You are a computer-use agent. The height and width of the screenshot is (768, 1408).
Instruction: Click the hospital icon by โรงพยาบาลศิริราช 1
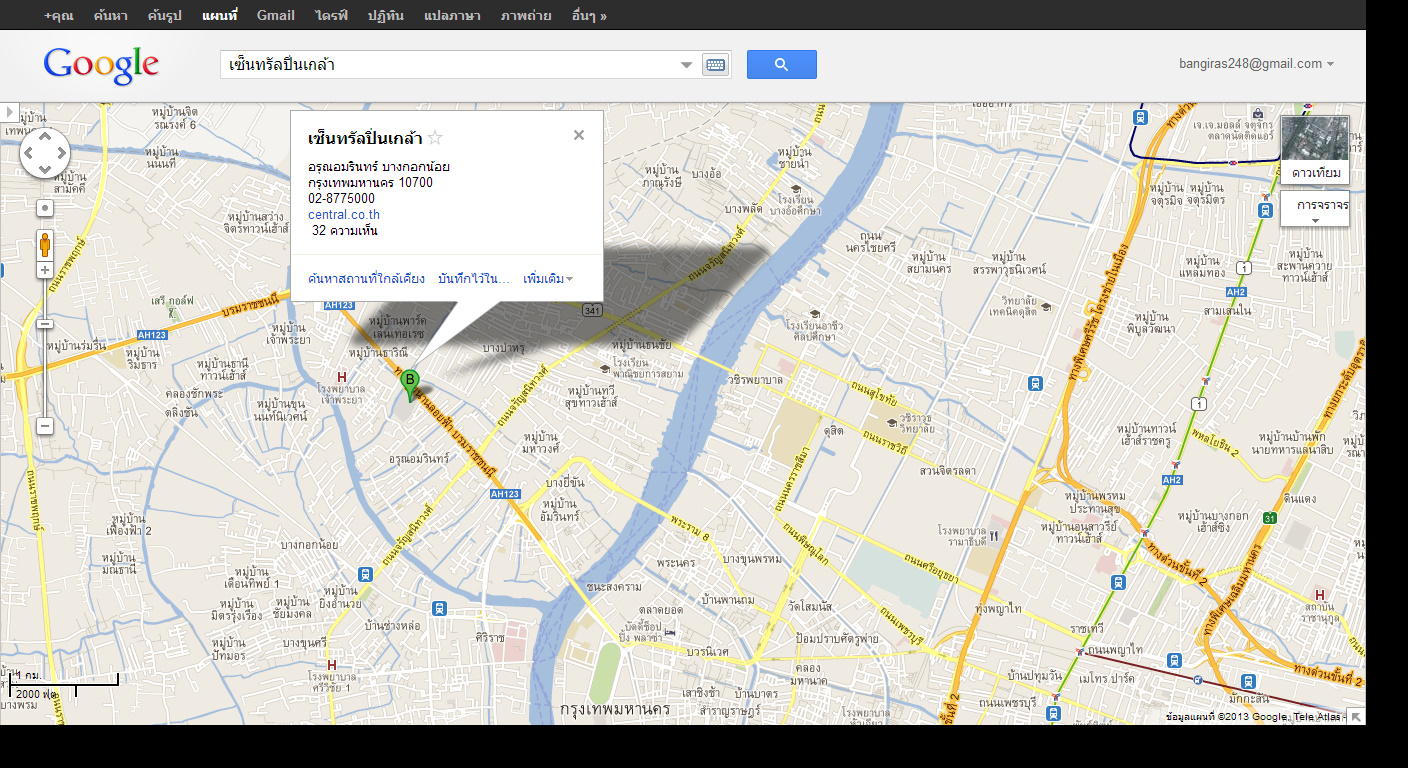point(331,665)
